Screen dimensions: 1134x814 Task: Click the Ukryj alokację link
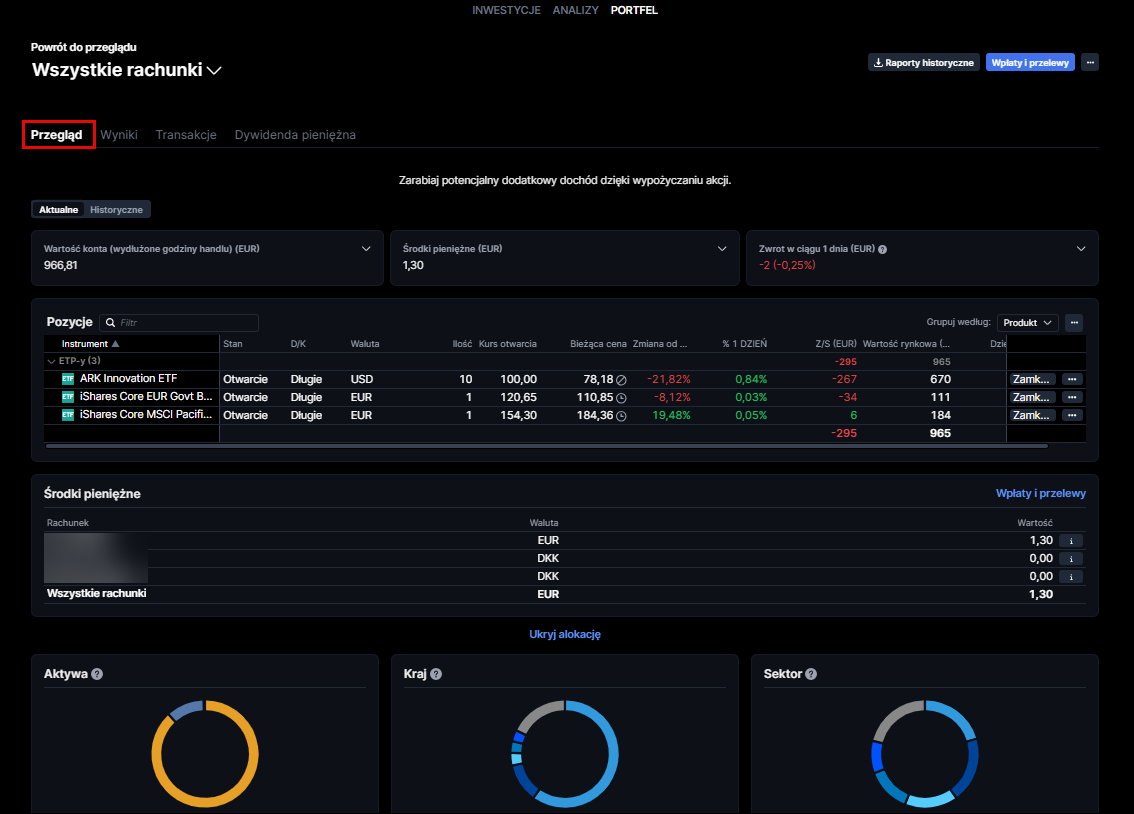click(565, 634)
